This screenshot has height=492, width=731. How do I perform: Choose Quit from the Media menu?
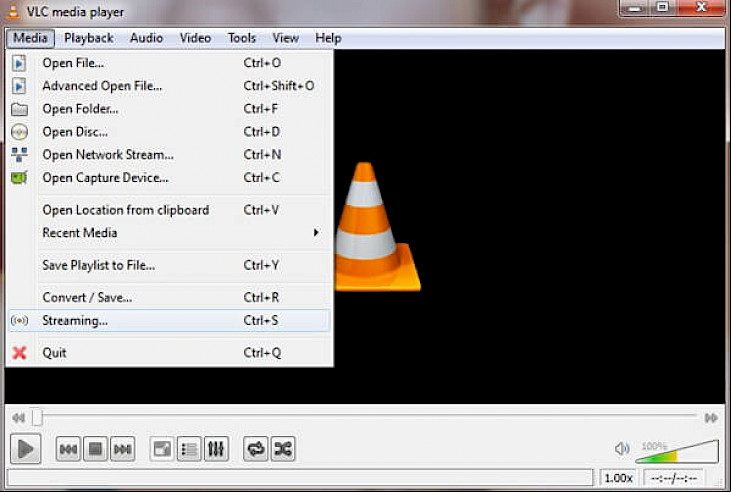point(169,353)
